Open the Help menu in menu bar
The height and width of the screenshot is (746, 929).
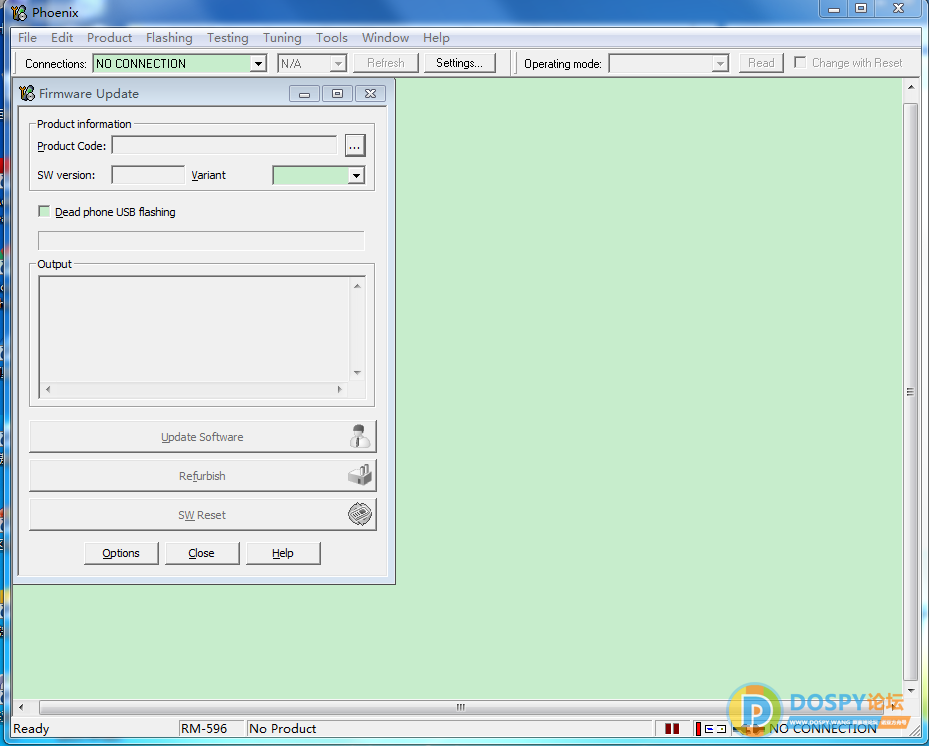[x=436, y=37]
